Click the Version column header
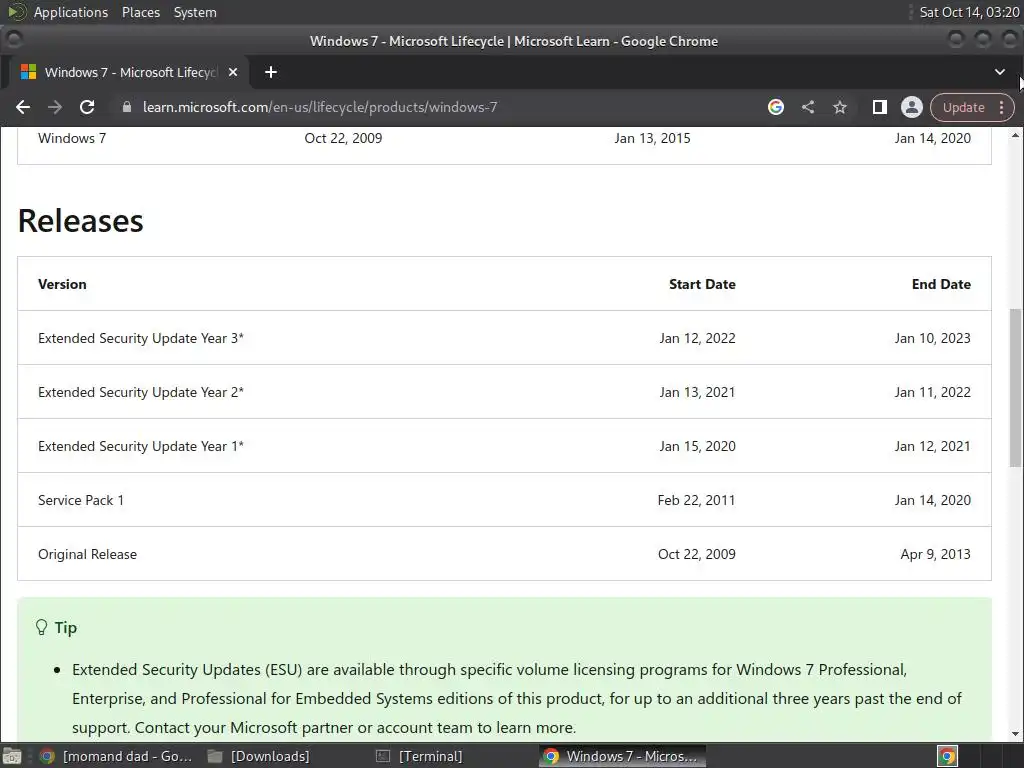 62,284
